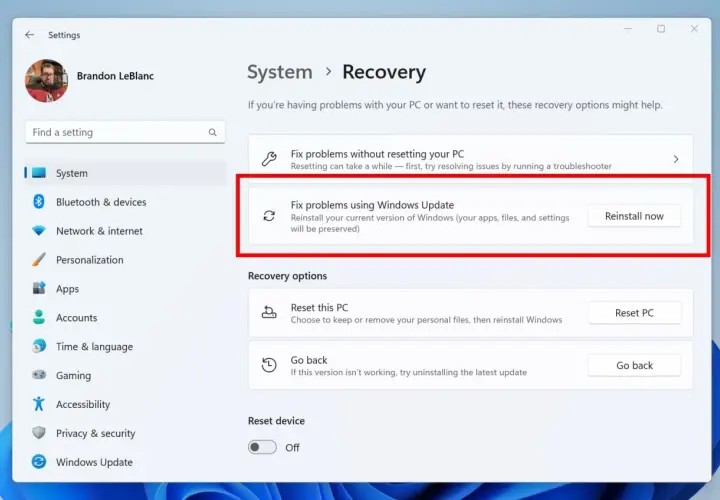
Task: Click the breadcrumb chevron separator
Action: coord(328,72)
